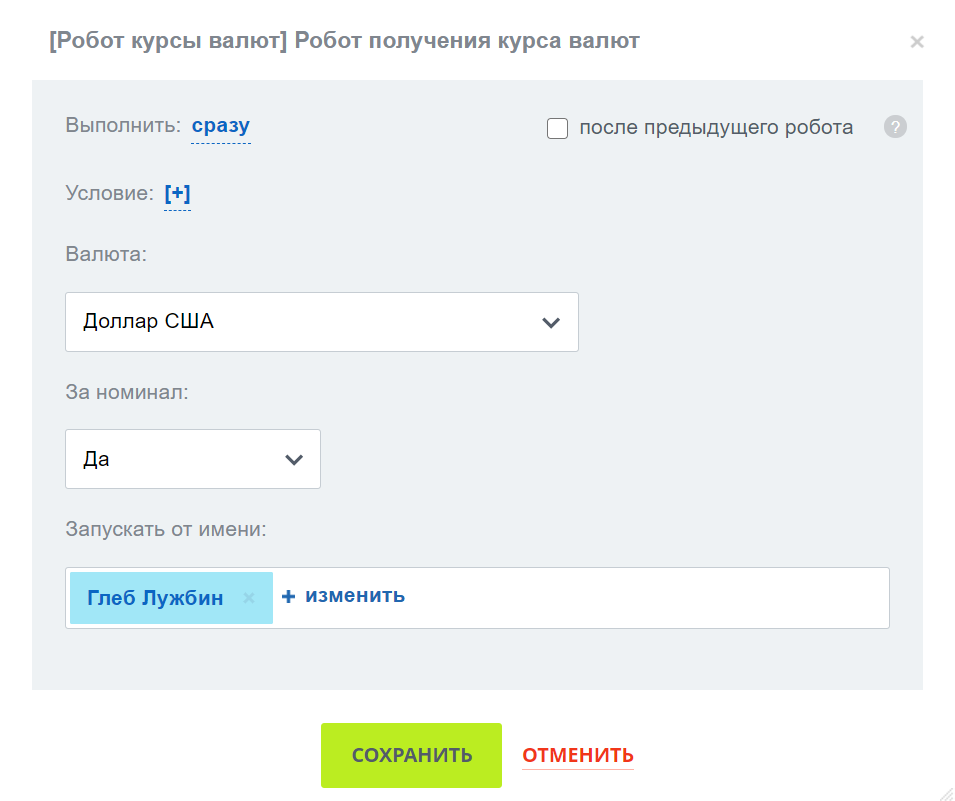955x801 pixels.
Task: Close the currency rate robot dialog
Action: coord(917,42)
